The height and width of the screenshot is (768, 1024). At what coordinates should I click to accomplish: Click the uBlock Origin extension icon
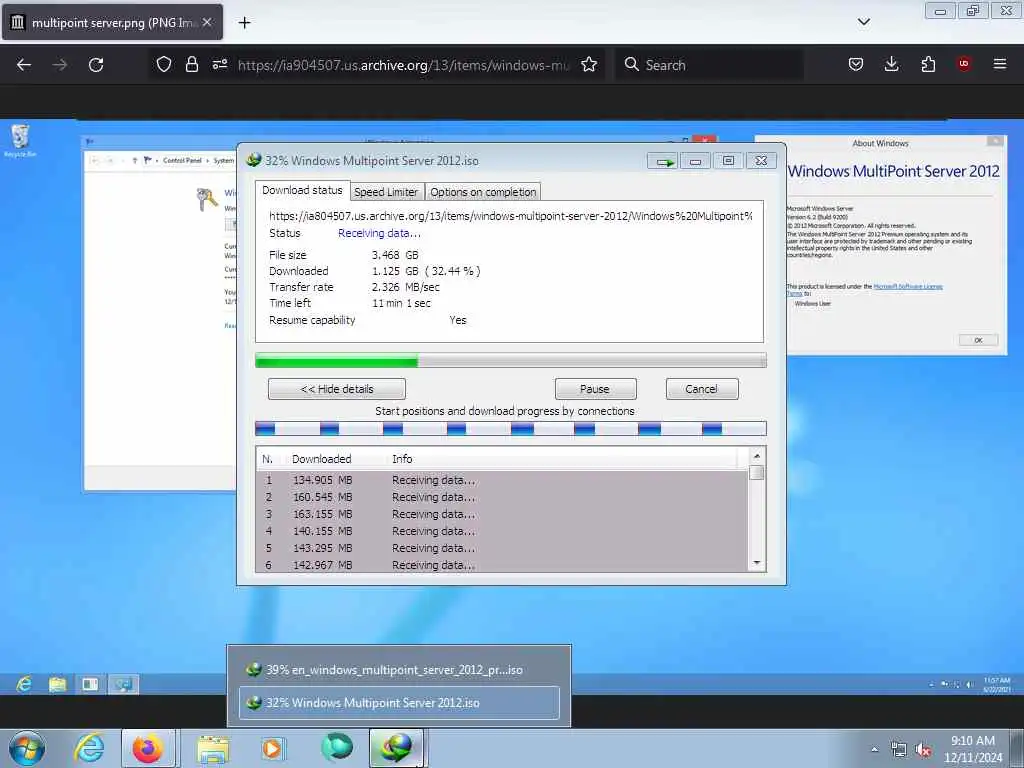[964, 64]
